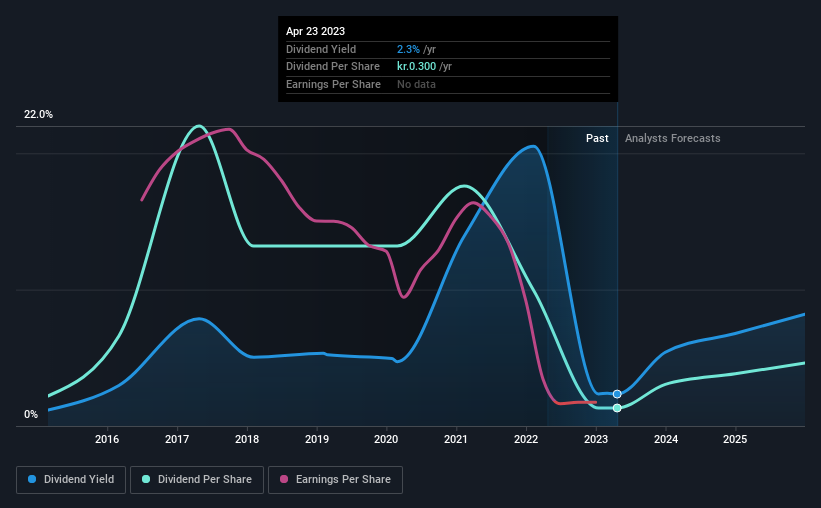821x508 pixels.
Task: Click the pink Earnings Per Share legend dot
Action: [284, 479]
